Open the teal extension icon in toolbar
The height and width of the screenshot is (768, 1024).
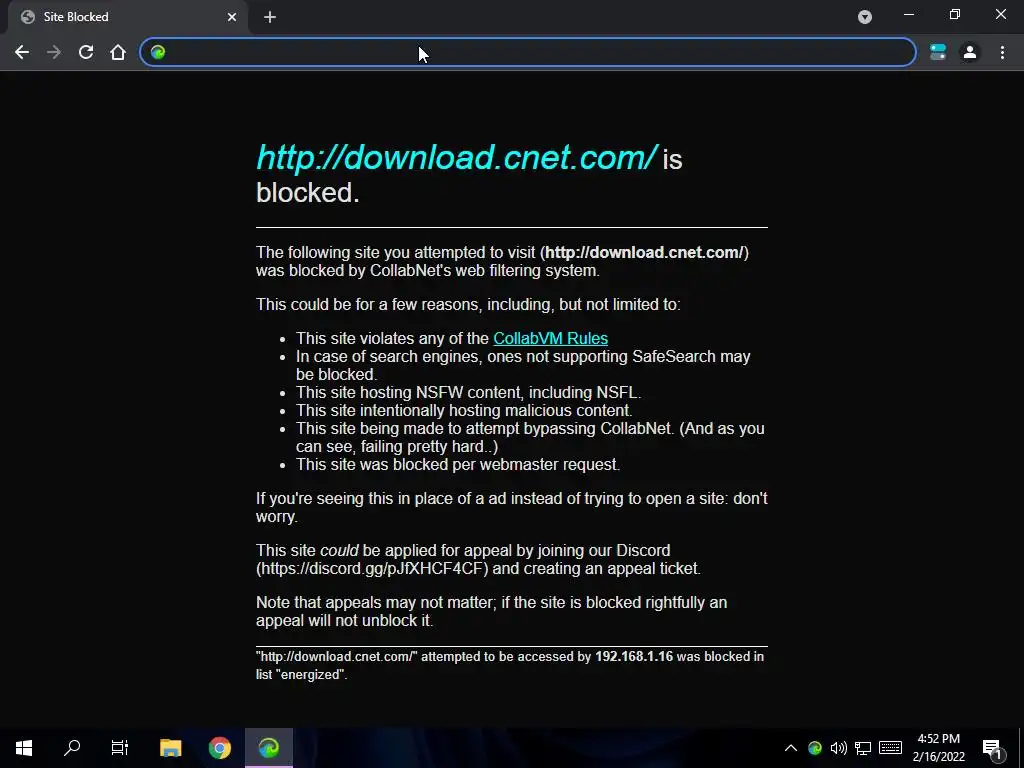click(938, 52)
